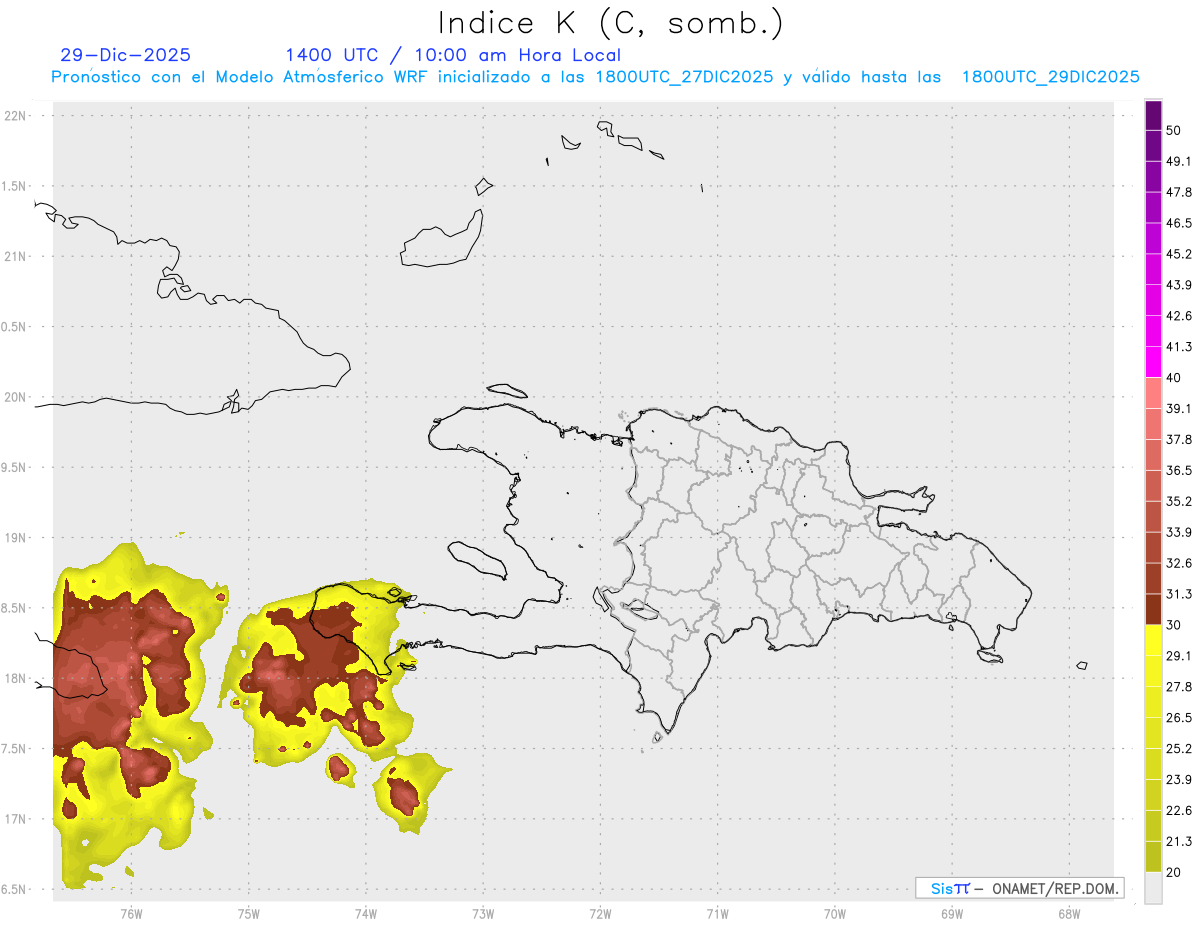
Task: Click the "76W" longitude label
Action: click(131, 913)
